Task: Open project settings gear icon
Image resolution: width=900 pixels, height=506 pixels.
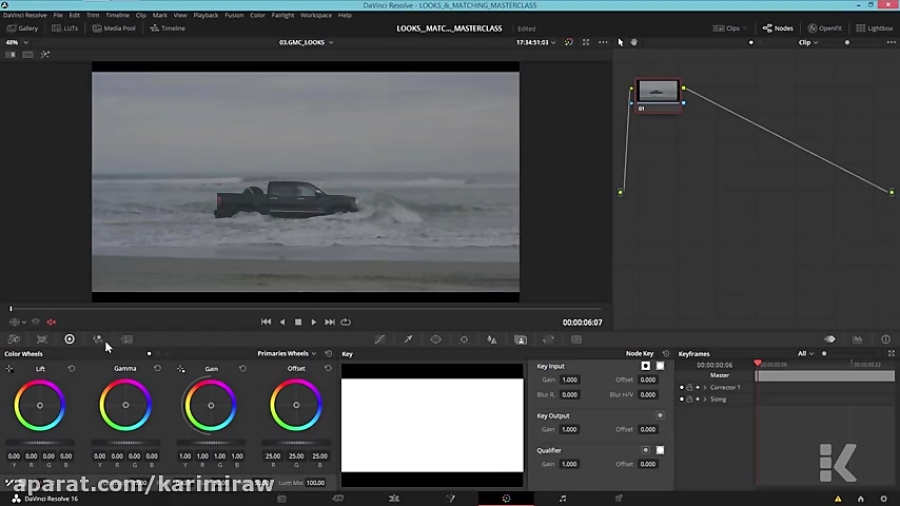Action: [x=883, y=498]
